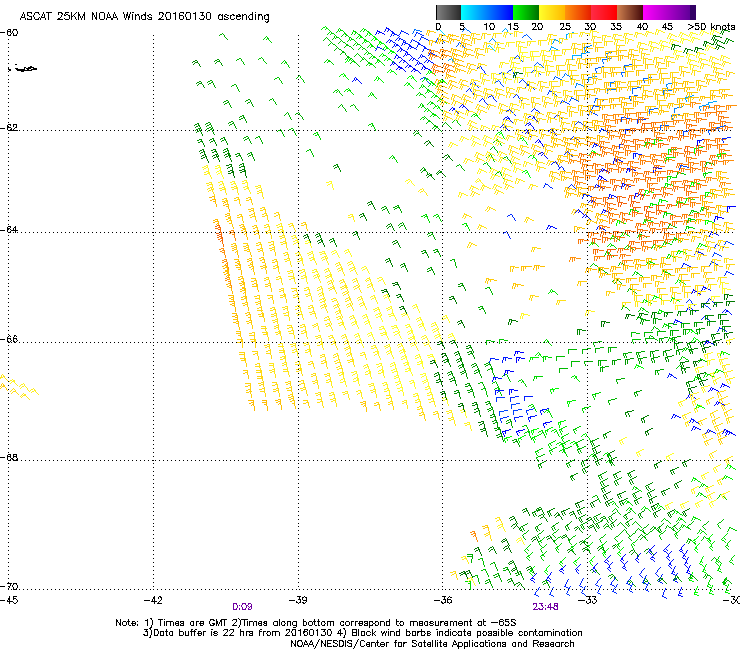Click the -62 latitude axis label
The width and height of the screenshot is (740, 650).
pyautogui.click(x=9, y=128)
